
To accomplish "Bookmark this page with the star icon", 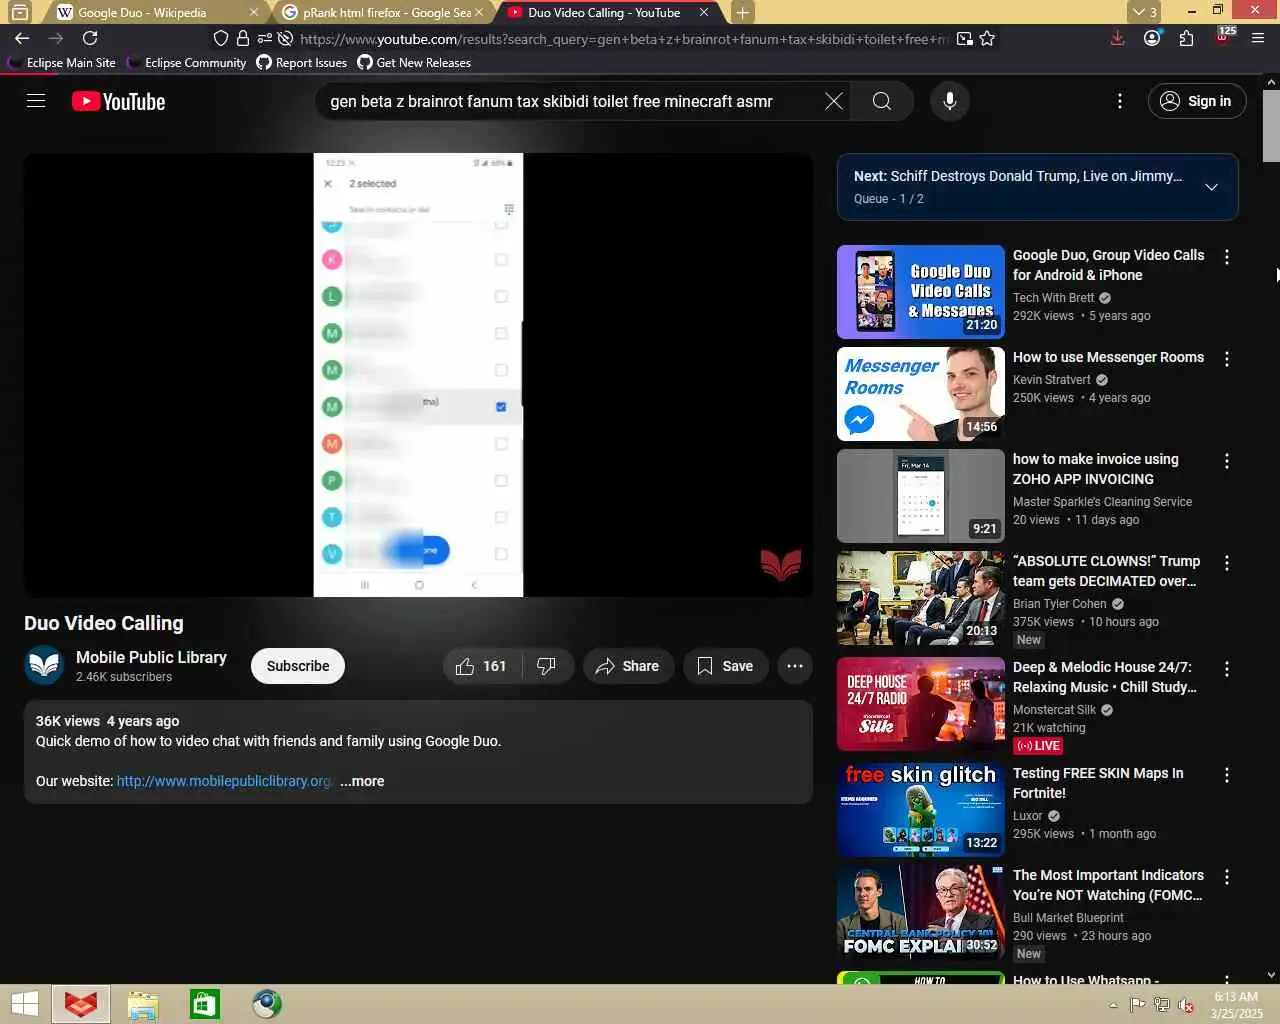I will pos(988,38).
